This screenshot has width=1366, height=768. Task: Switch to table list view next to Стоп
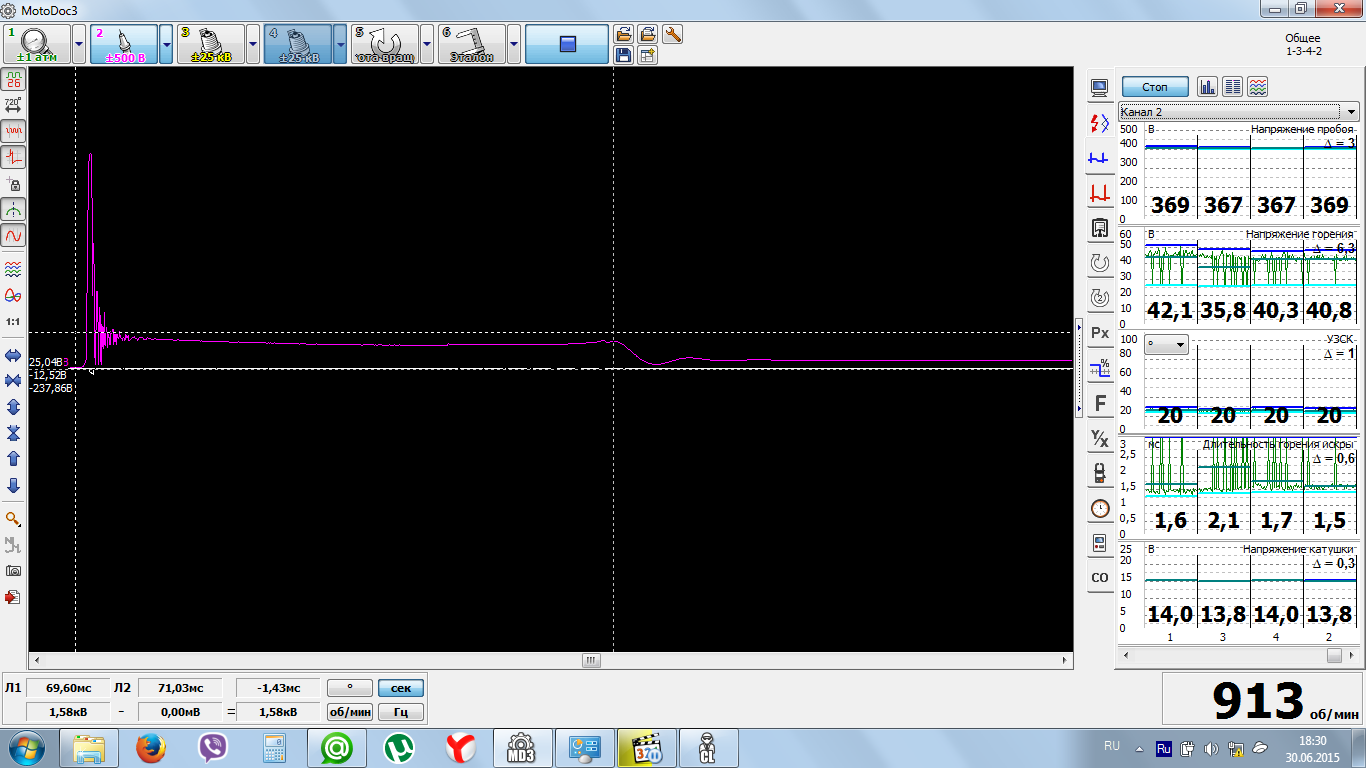coord(1232,87)
